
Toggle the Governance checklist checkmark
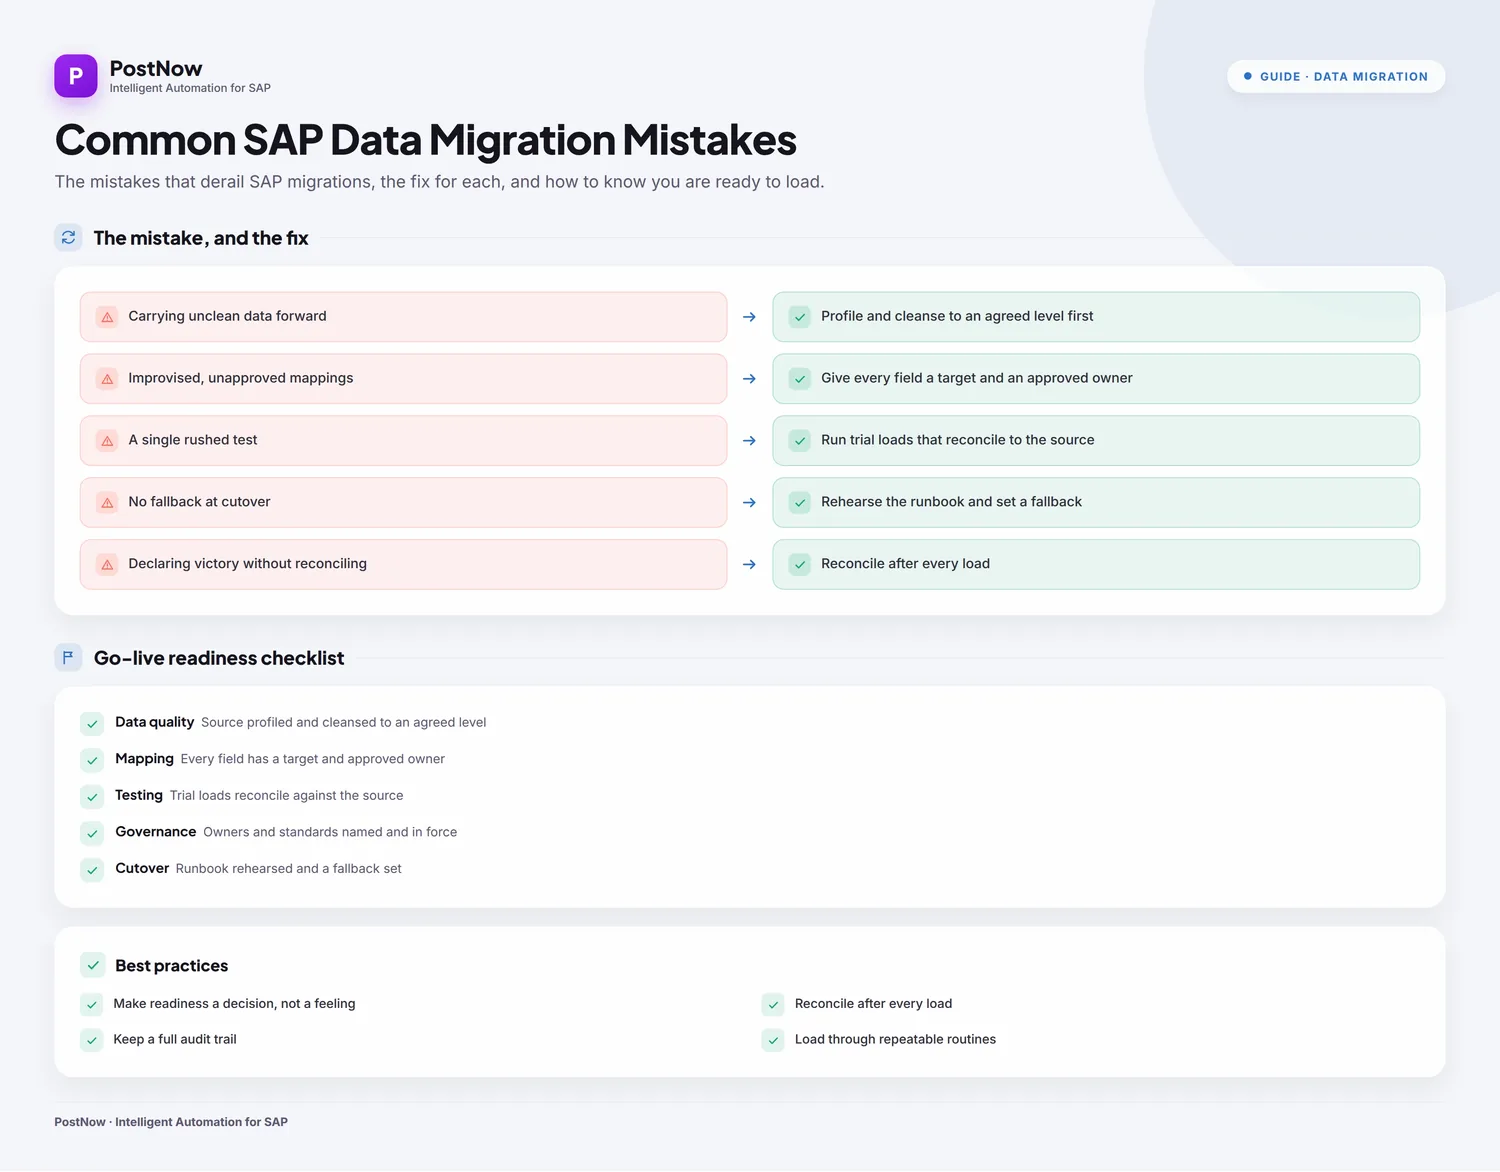(x=92, y=833)
